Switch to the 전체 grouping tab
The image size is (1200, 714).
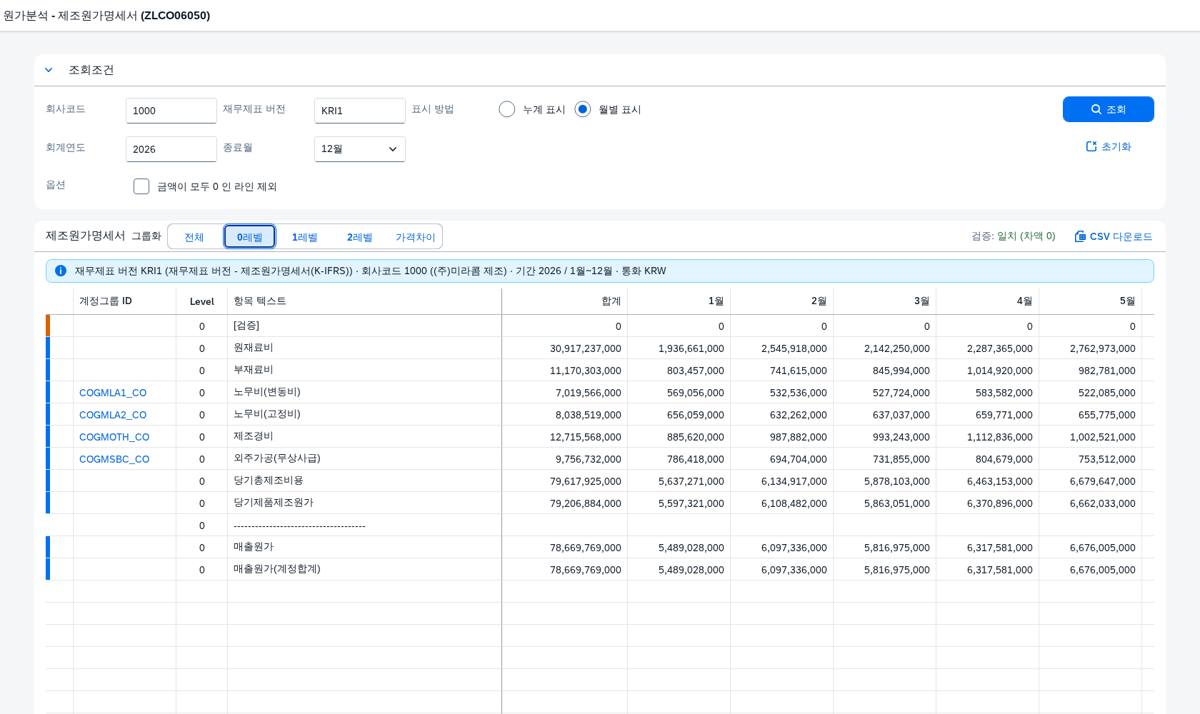tap(194, 237)
